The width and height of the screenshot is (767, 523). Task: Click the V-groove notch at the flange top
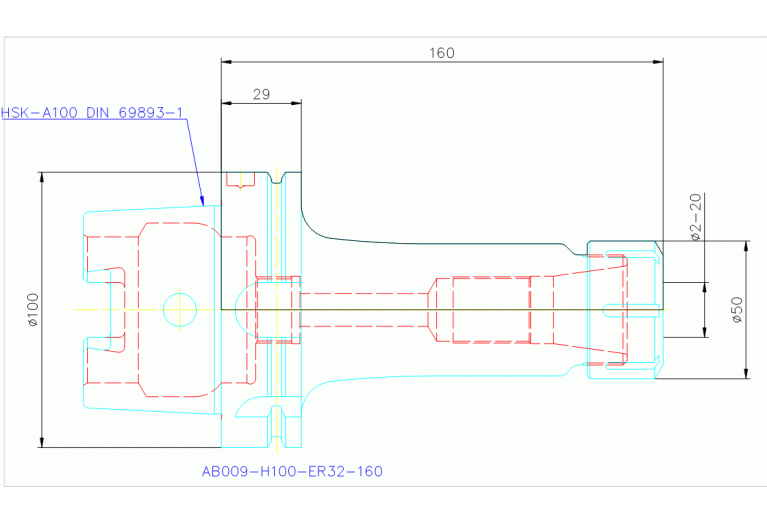pos(277,180)
